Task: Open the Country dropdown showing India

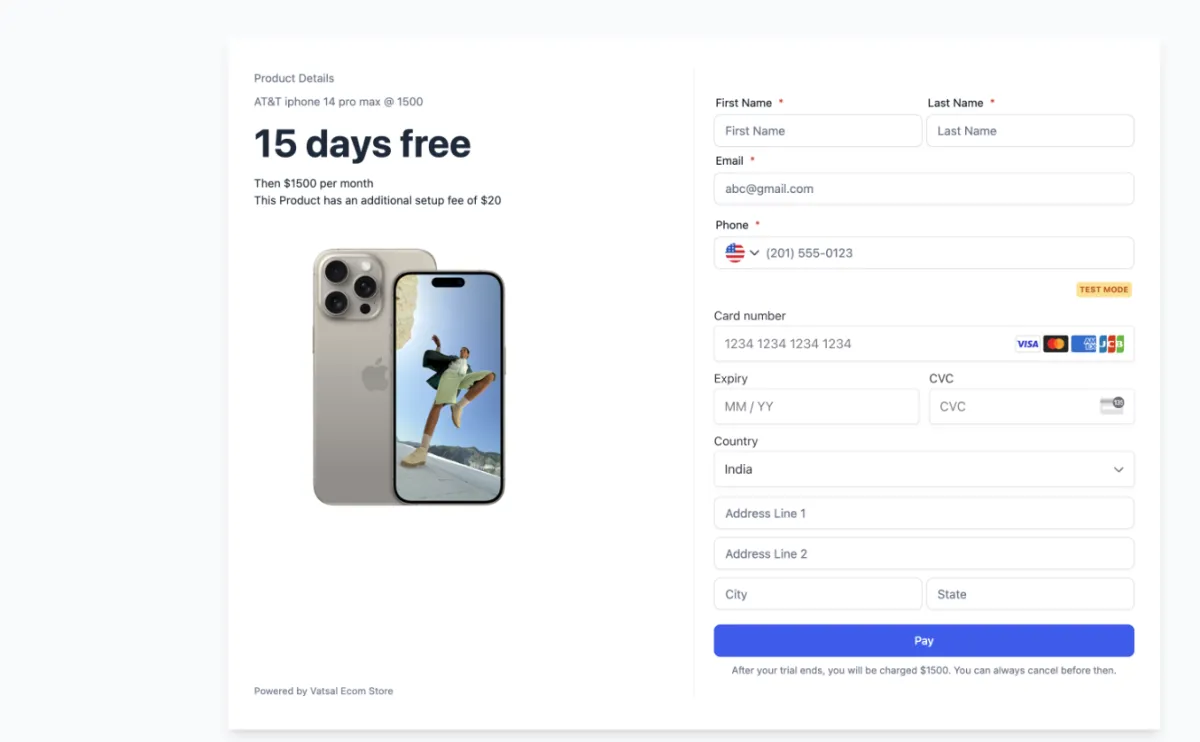Action: coord(924,469)
